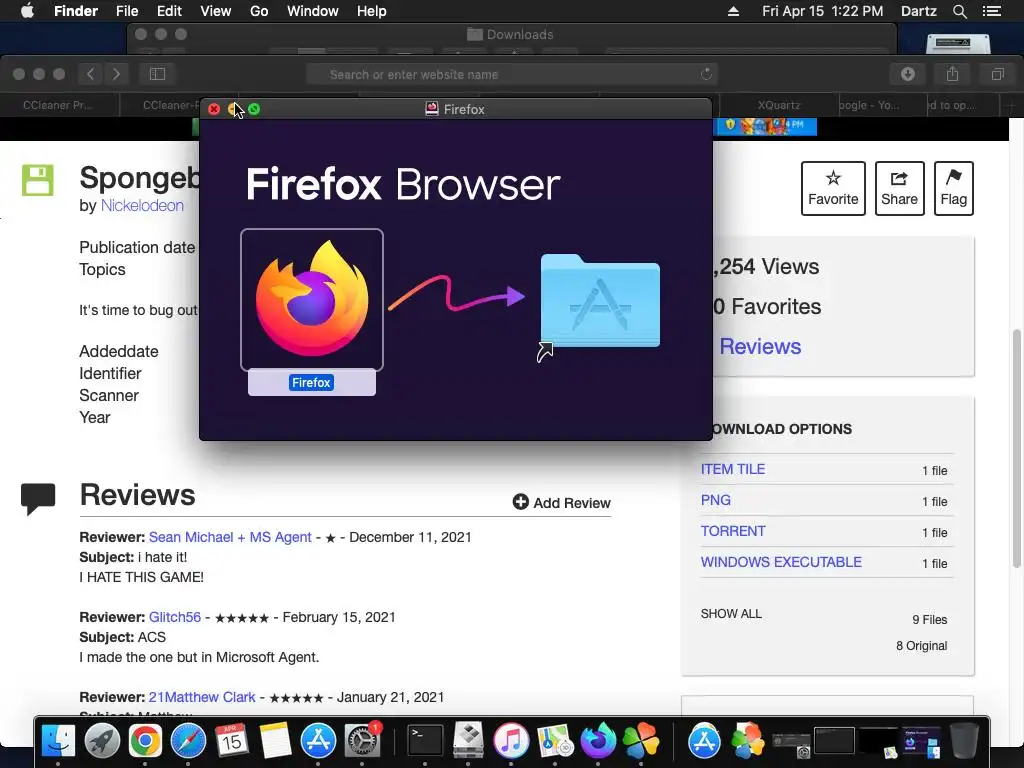
Task: Open Finder from the dock
Action: pos(58,741)
